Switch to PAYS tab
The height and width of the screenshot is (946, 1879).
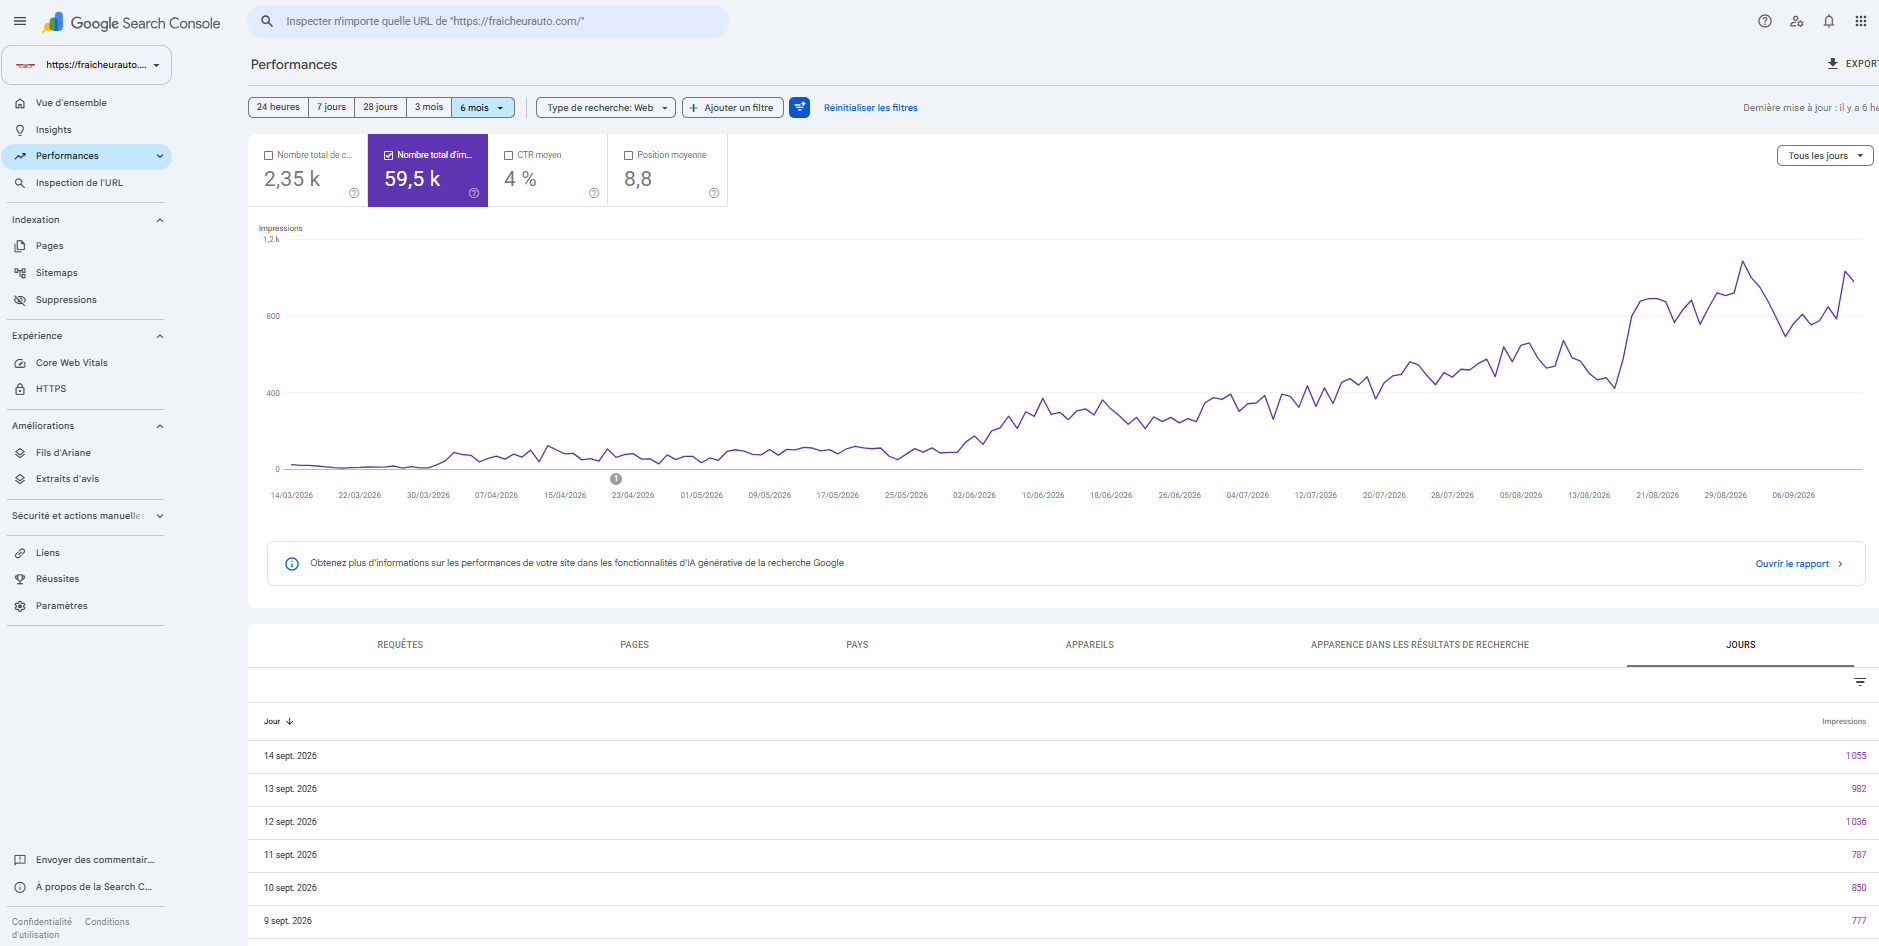pos(857,645)
